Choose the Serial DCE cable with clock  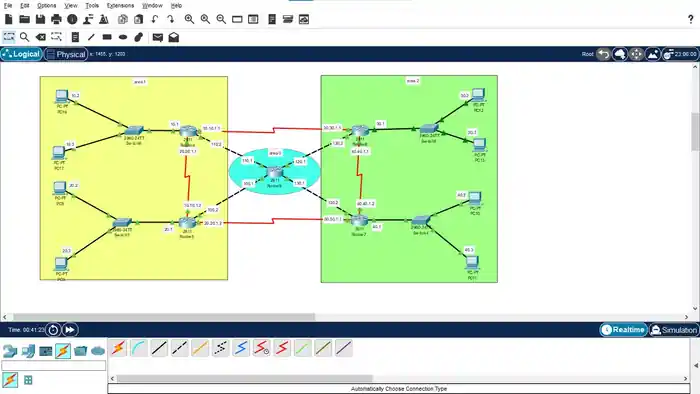click(262, 348)
